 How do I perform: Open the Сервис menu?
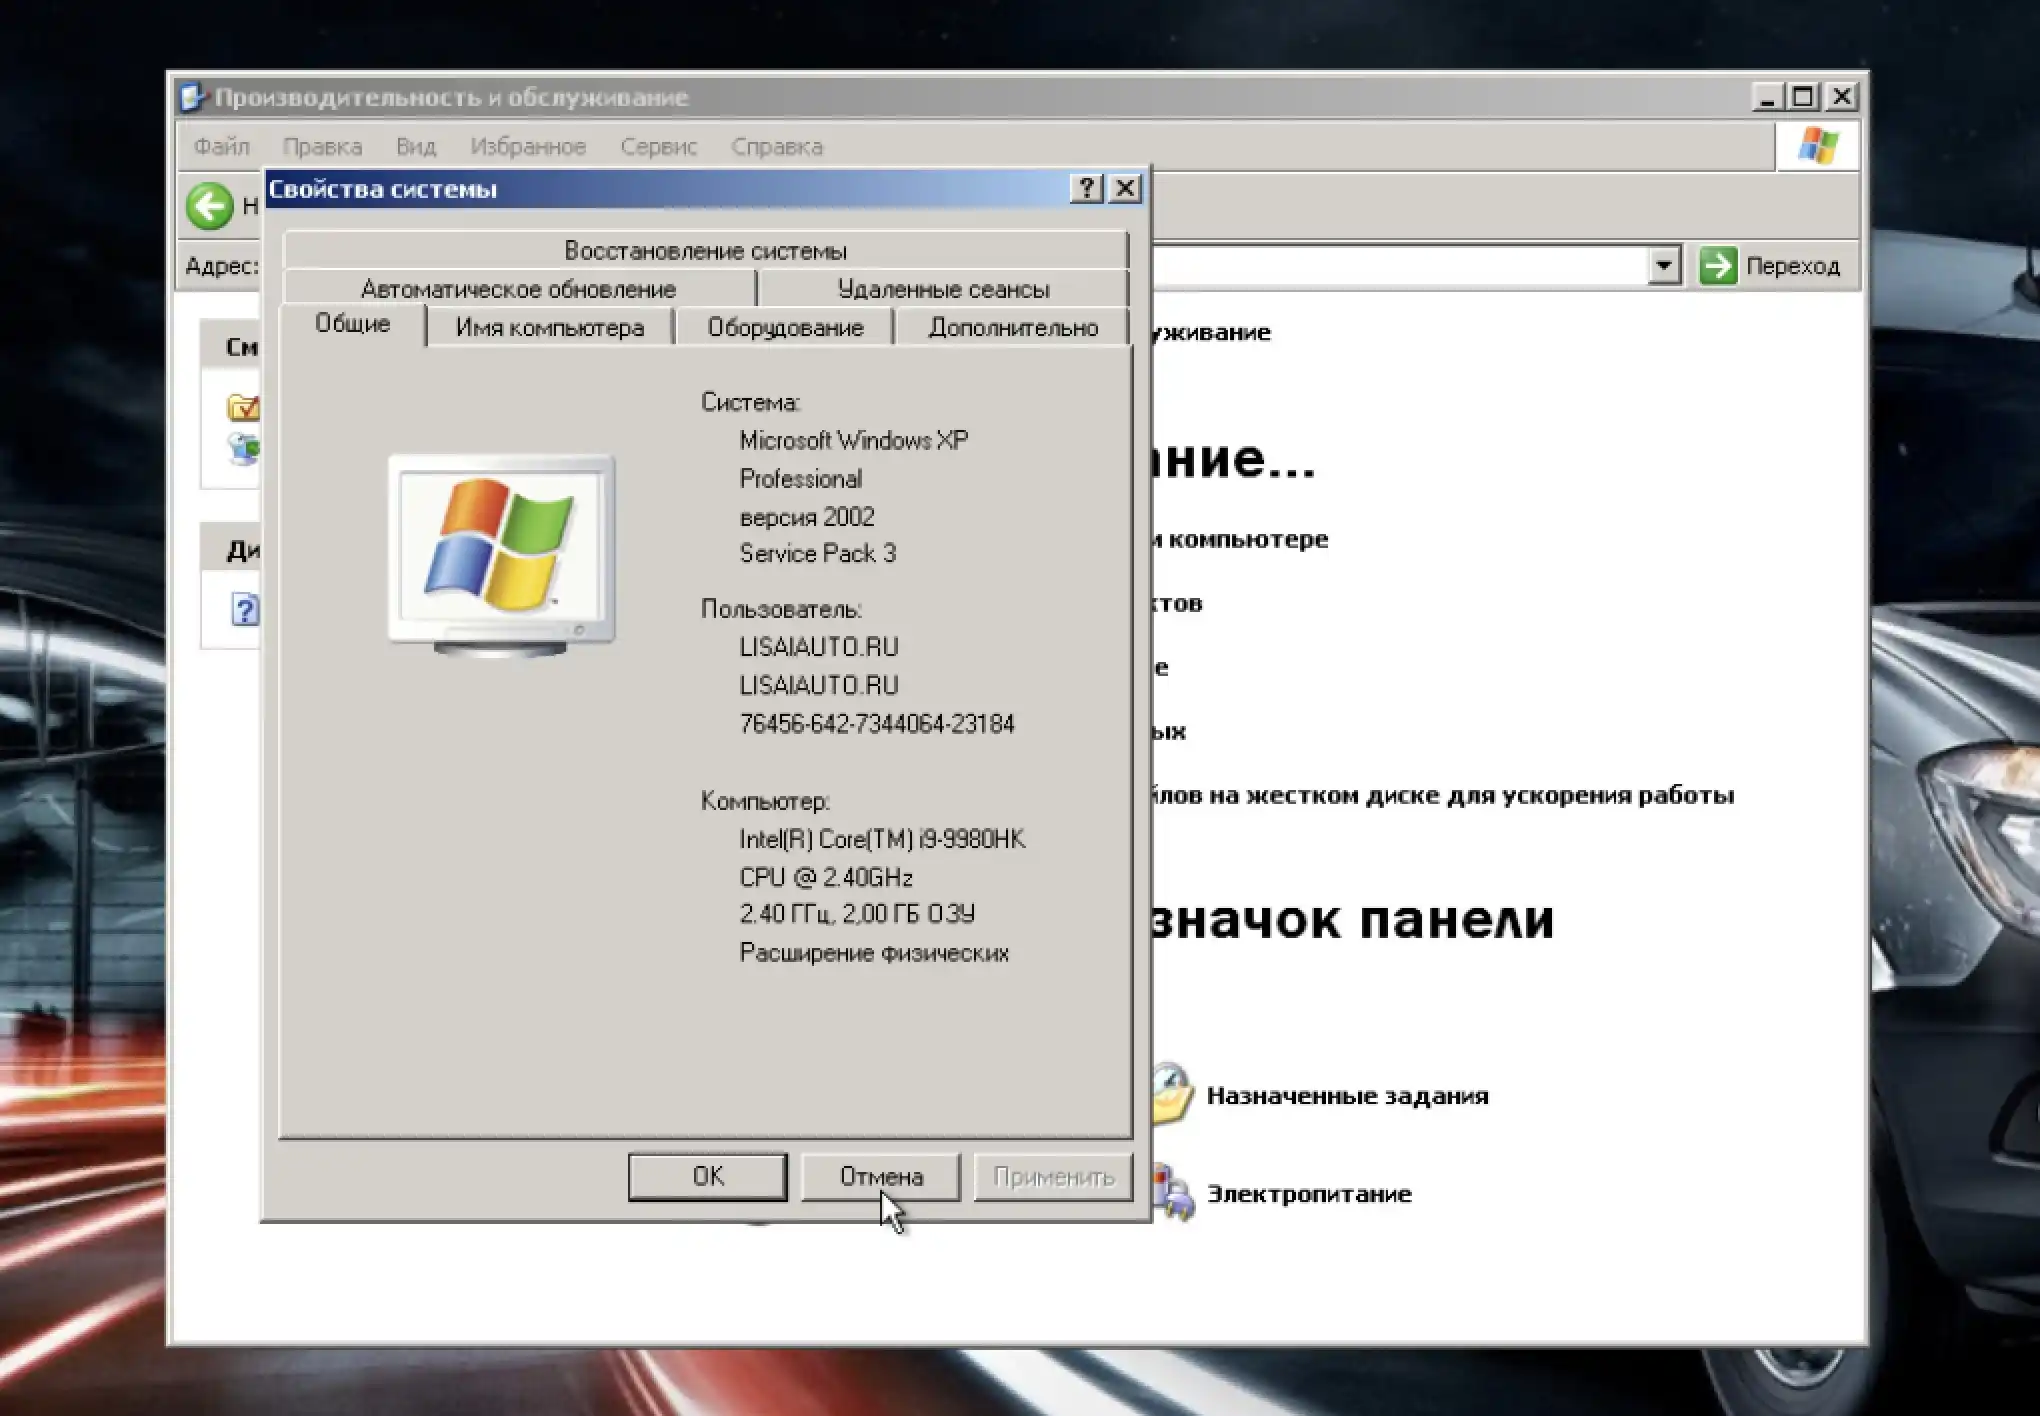pyautogui.click(x=658, y=146)
